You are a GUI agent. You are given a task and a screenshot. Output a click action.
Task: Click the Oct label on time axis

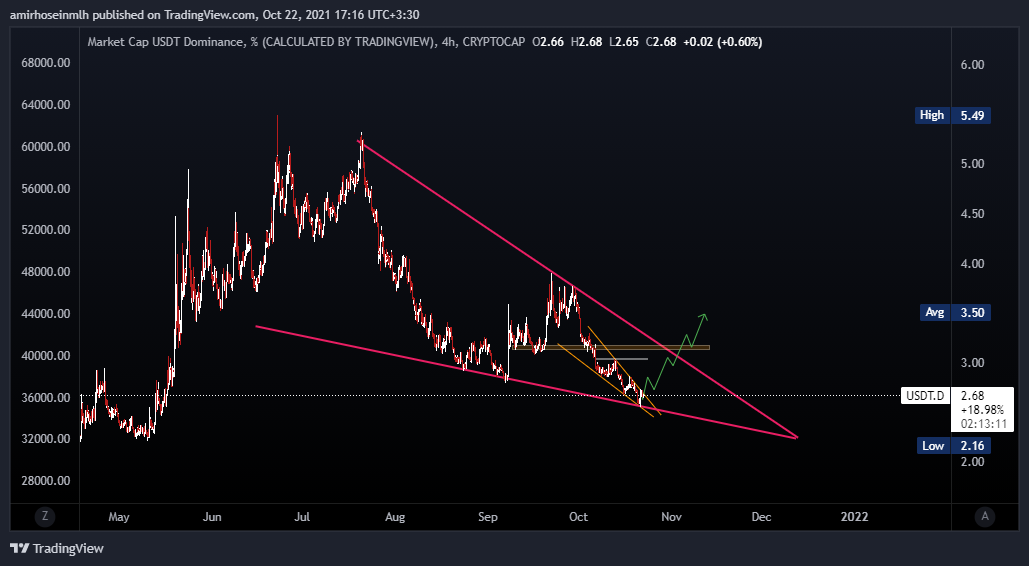pyautogui.click(x=578, y=517)
